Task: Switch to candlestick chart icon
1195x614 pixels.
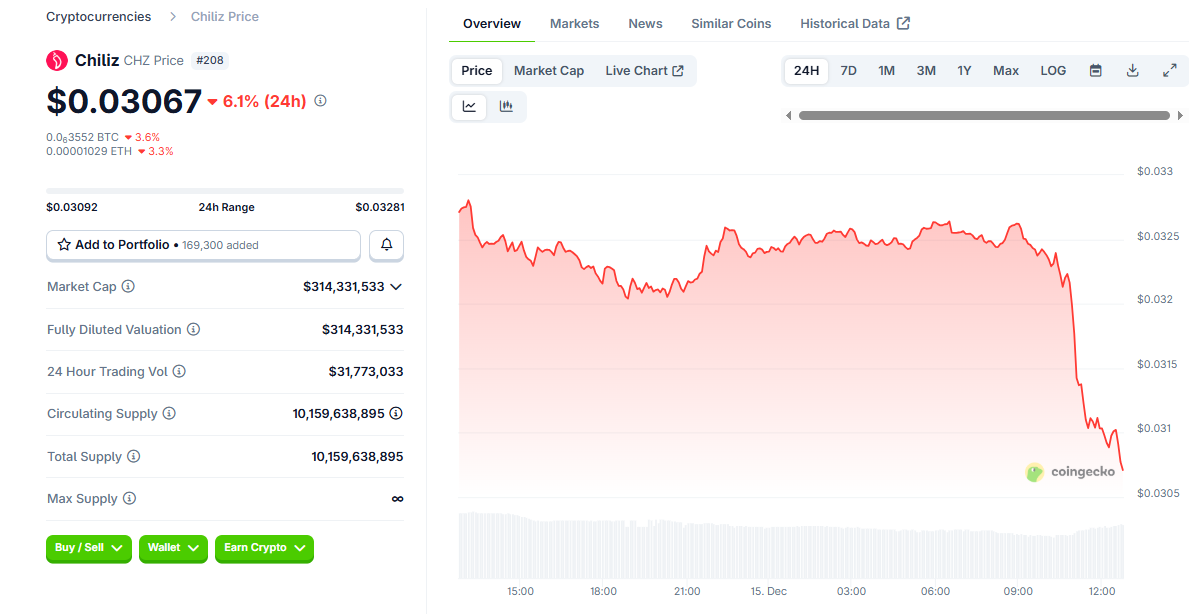Action: click(506, 106)
